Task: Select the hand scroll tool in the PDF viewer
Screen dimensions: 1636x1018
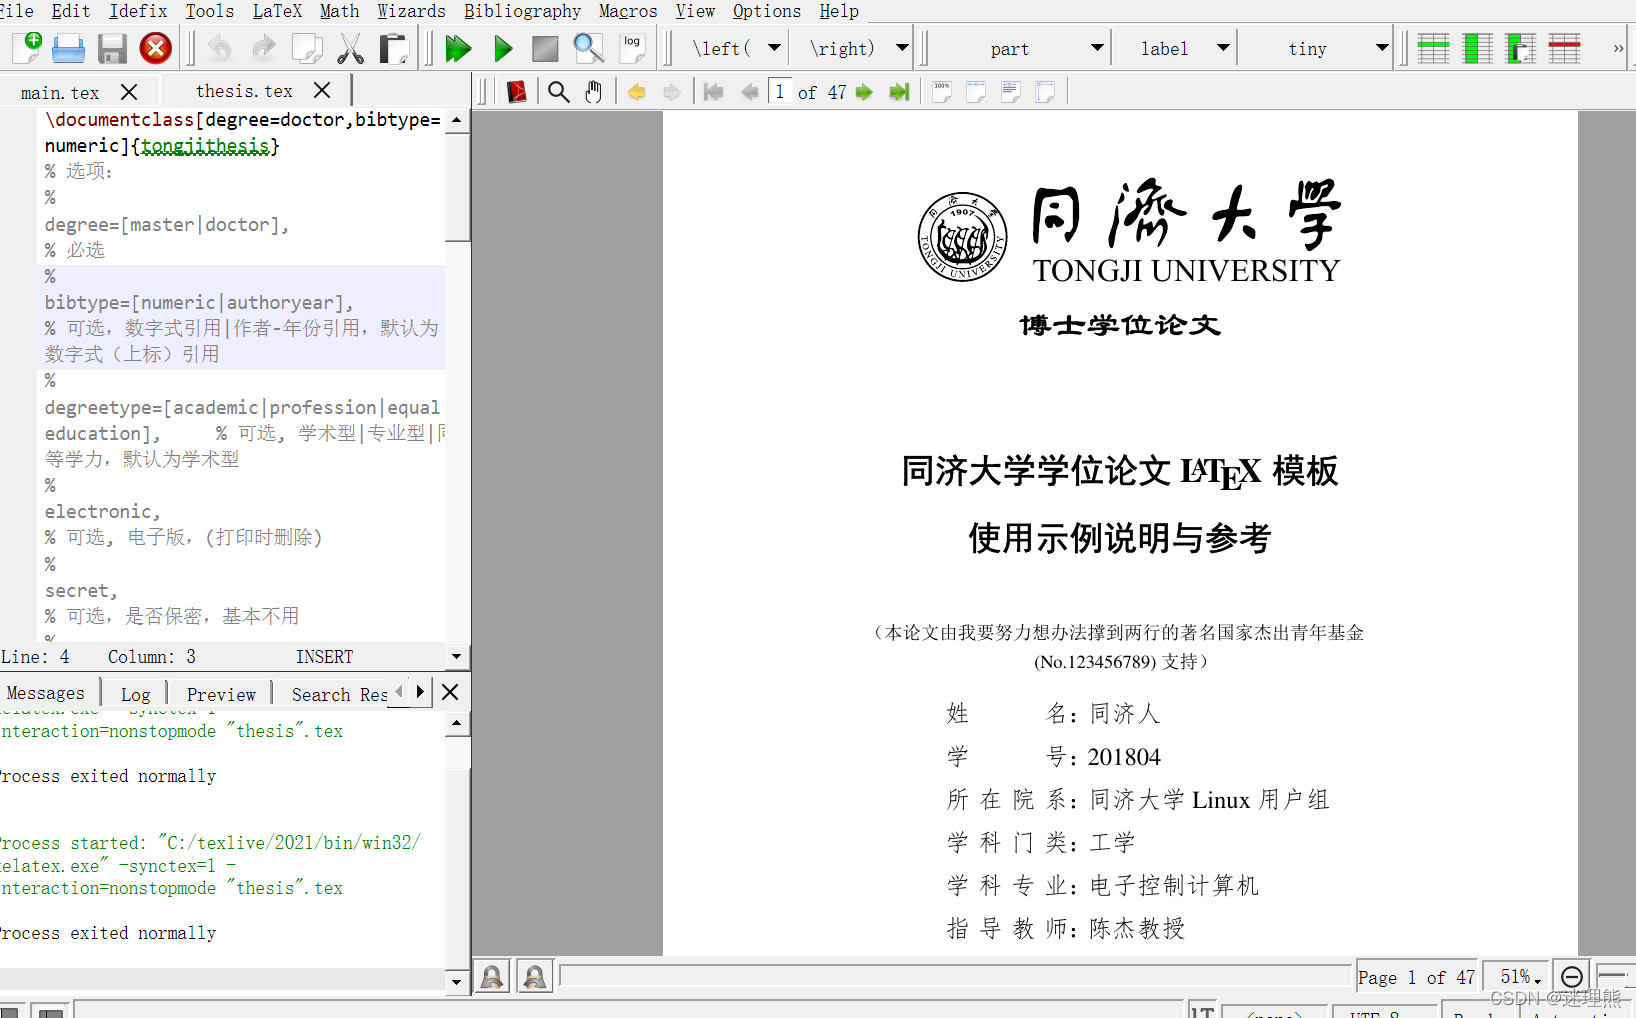Action: click(594, 92)
